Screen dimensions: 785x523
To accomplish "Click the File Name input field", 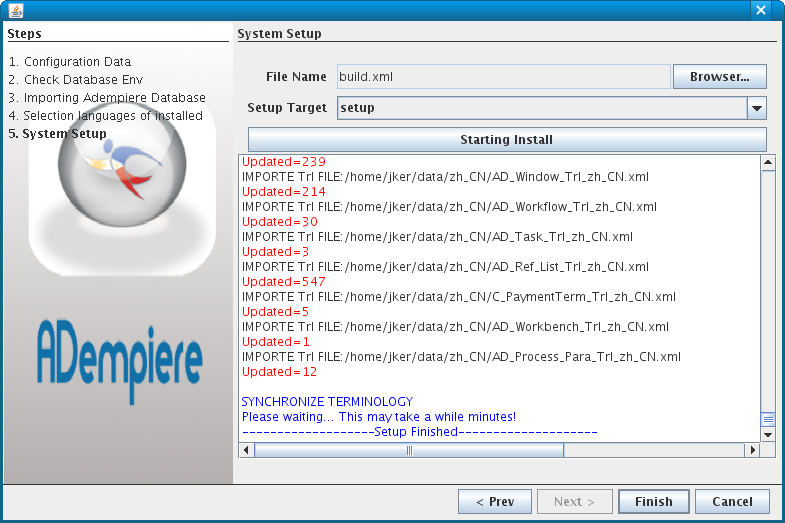I will coord(503,77).
